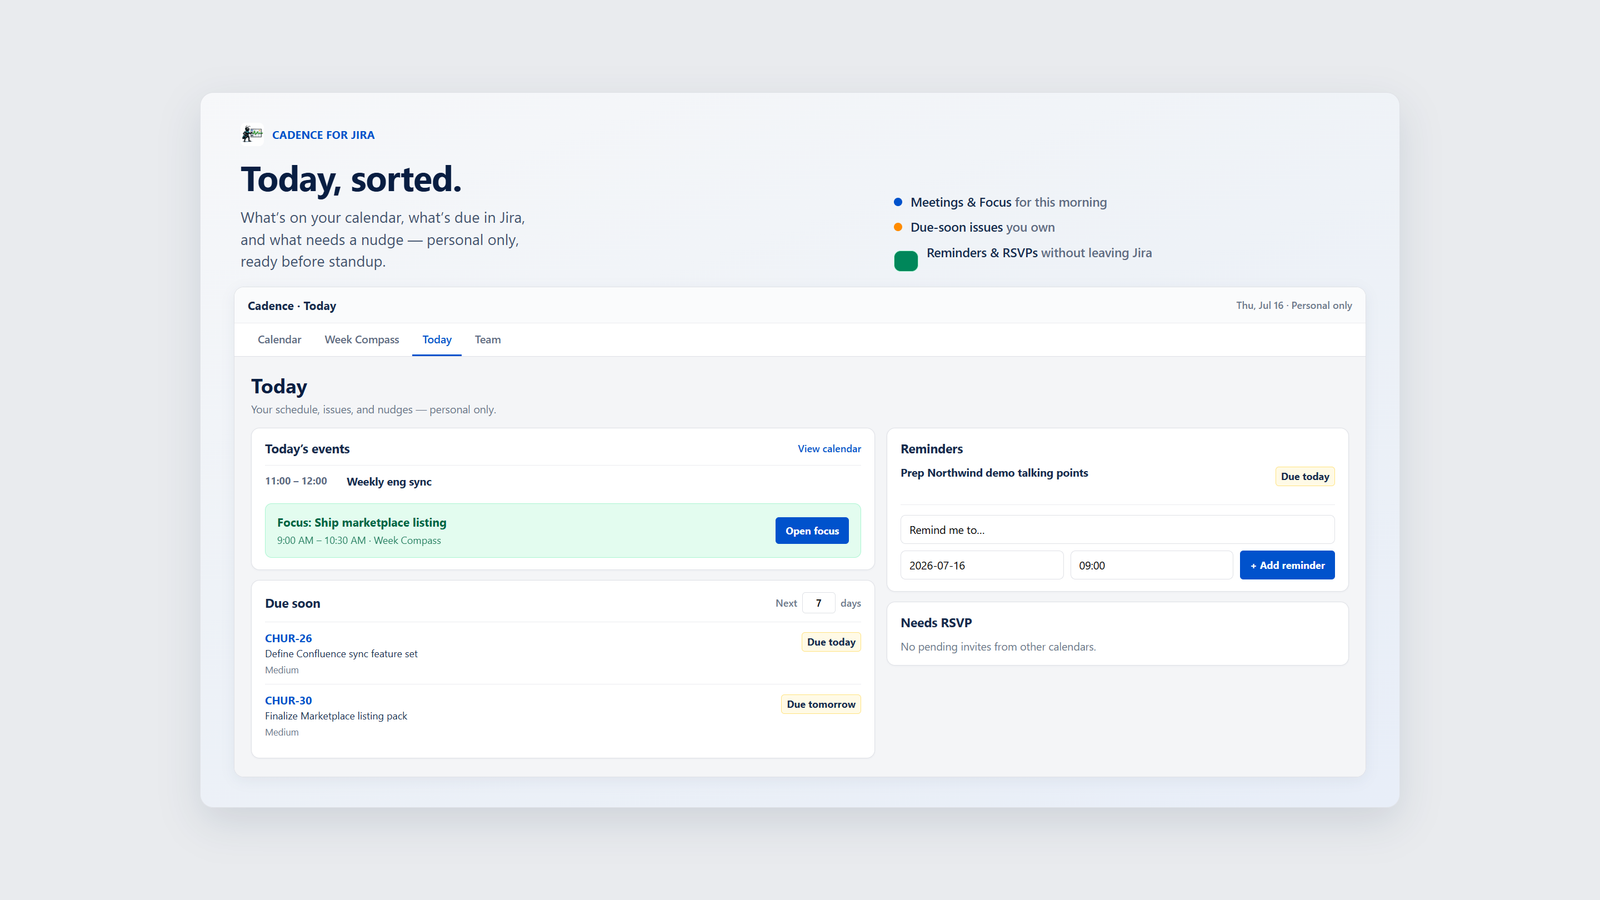This screenshot has height=900, width=1600.
Task: Open the Team tab
Action: coord(488,340)
